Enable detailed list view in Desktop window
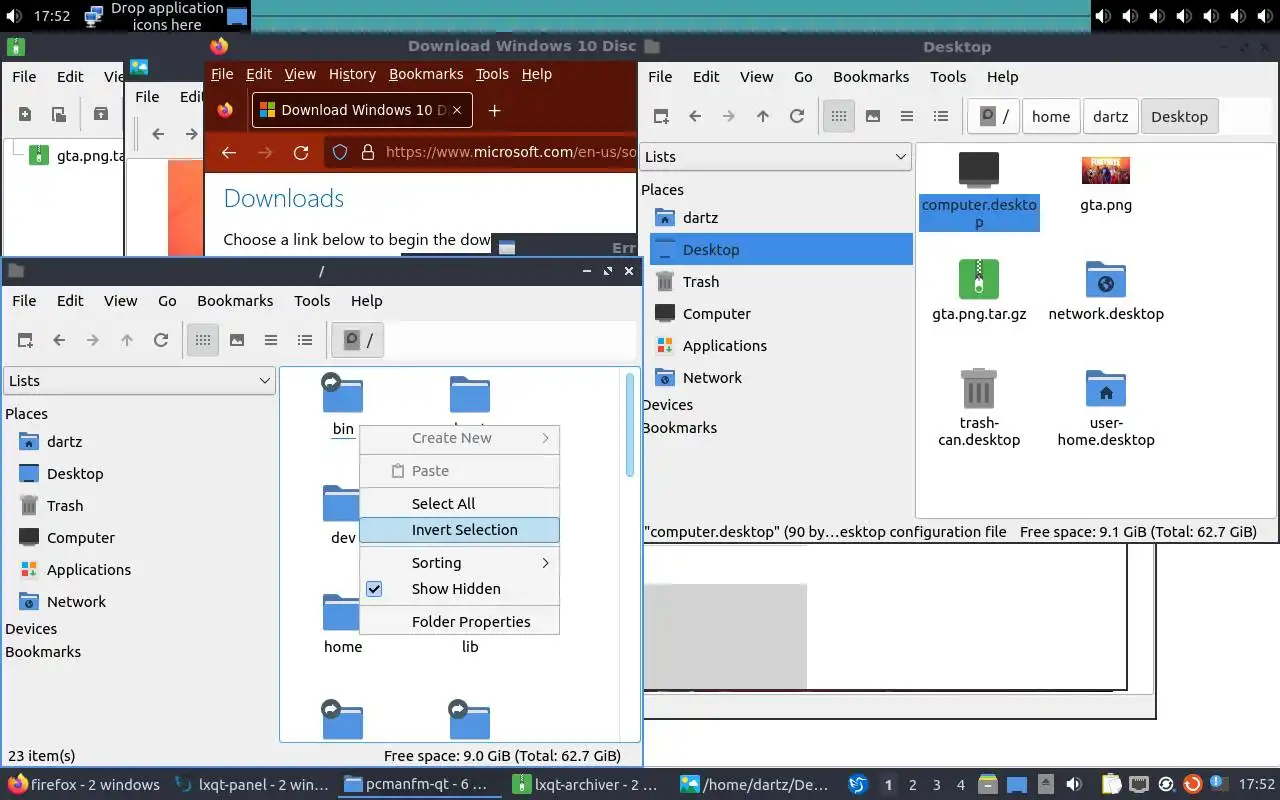The image size is (1280, 800). pyautogui.click(x=941, y=116)
